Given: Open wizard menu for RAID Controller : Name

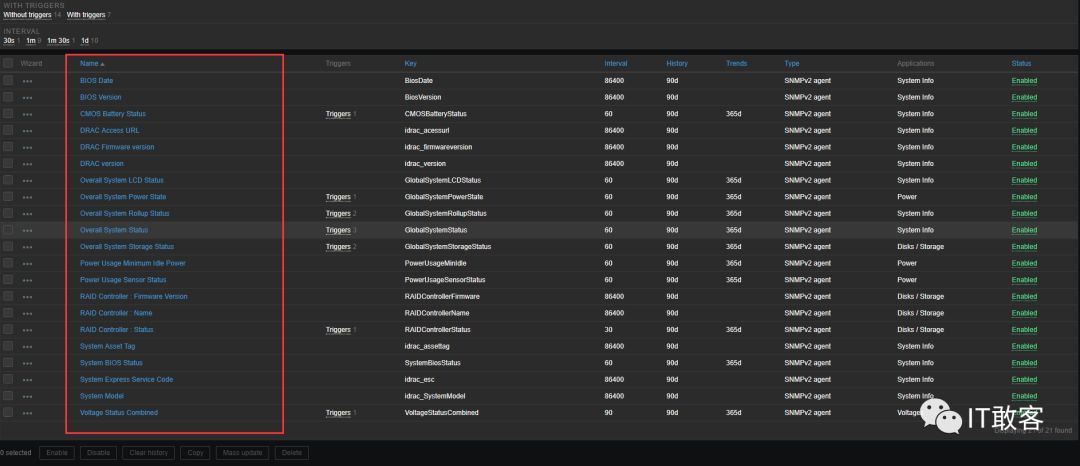Looking at the screenshot, I should (x=27, y=313).
